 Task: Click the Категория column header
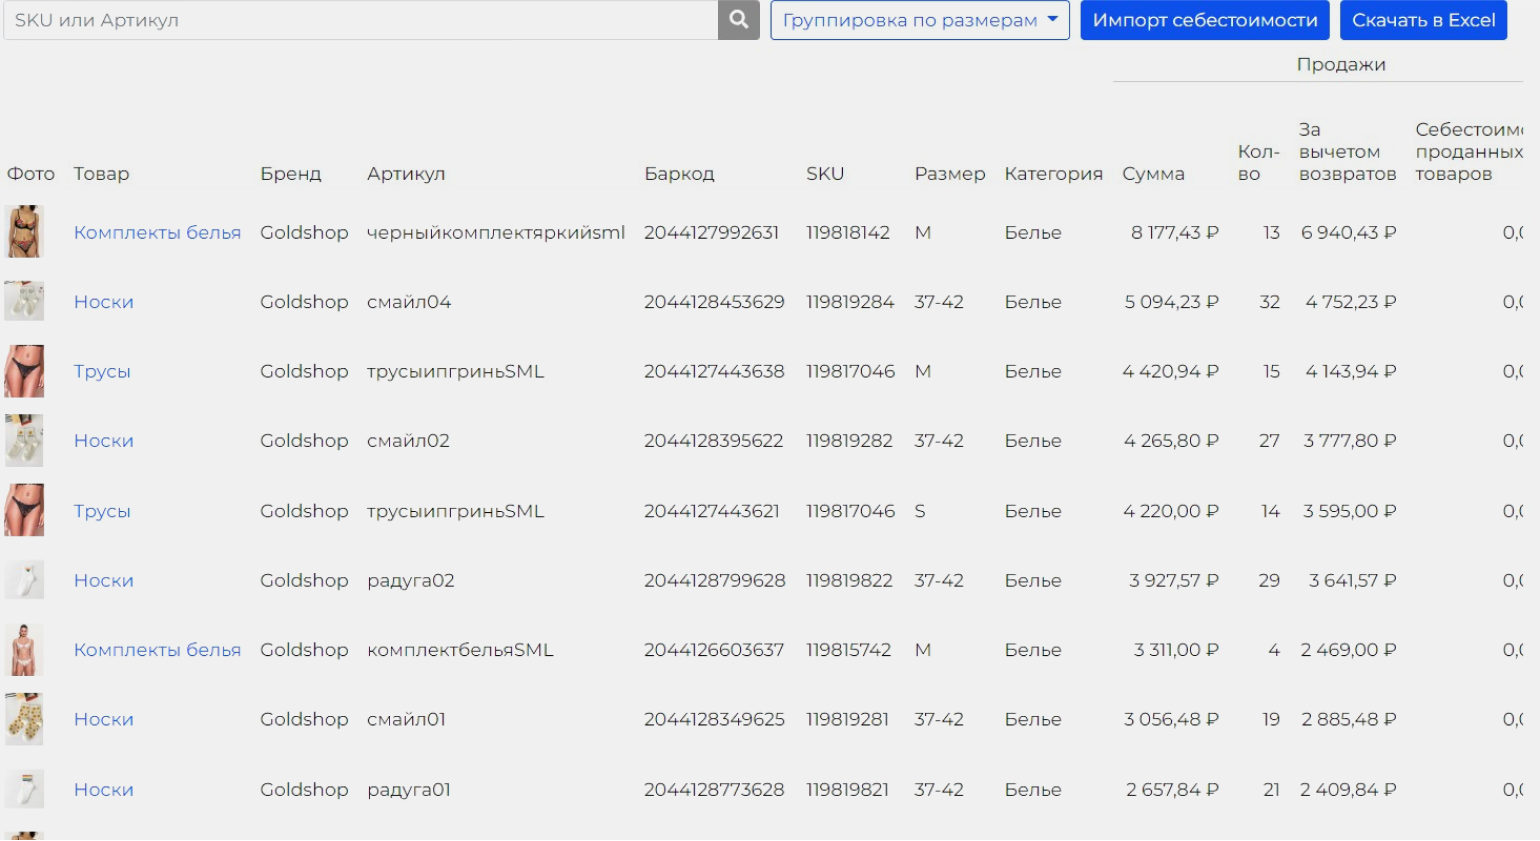click(1053, 174)
